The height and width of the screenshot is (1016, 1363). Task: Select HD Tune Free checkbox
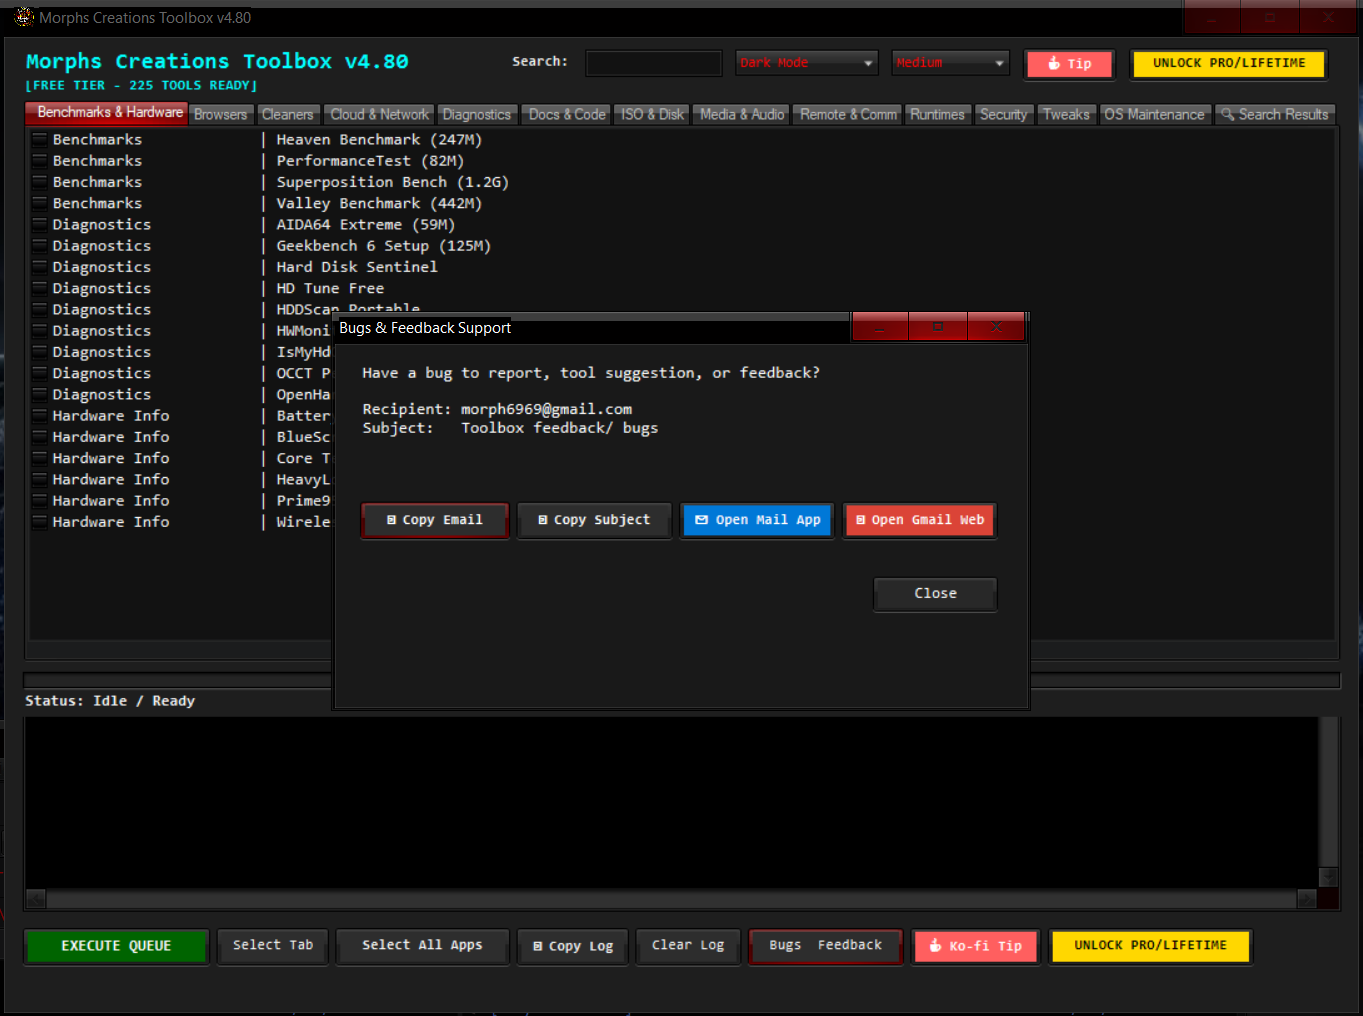coord(40,288)
